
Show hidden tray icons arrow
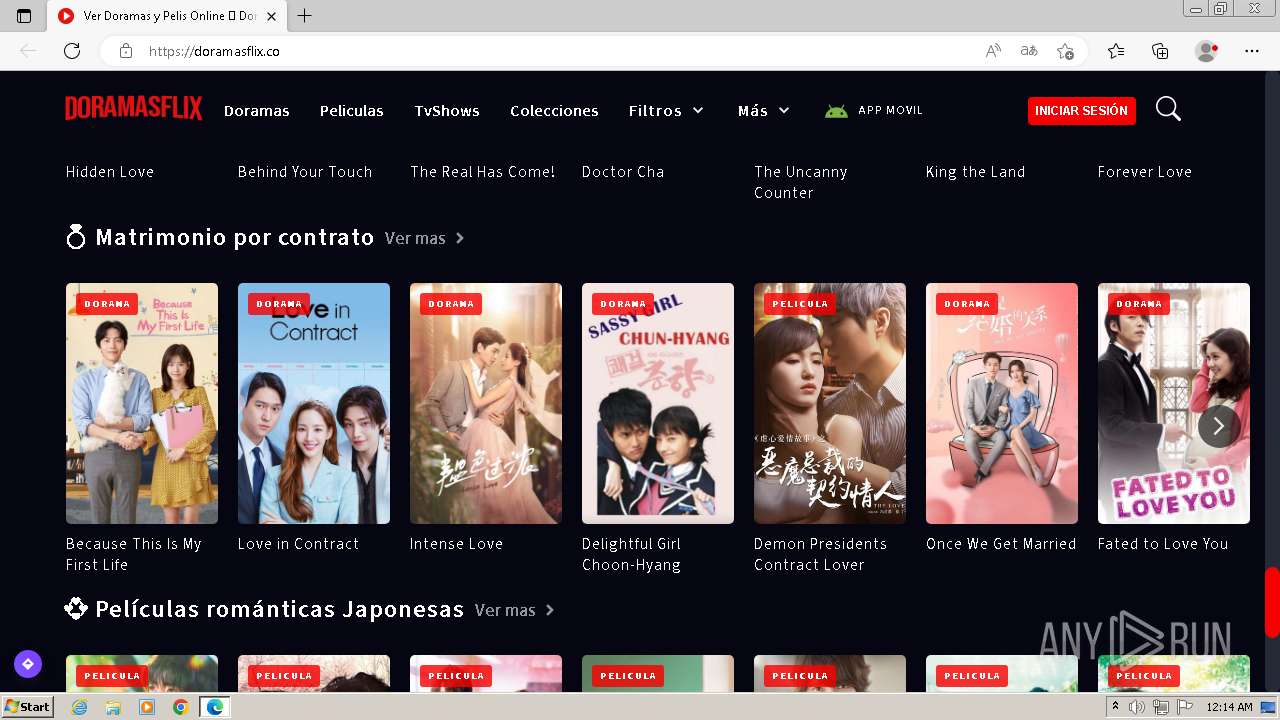[1117, 707]
